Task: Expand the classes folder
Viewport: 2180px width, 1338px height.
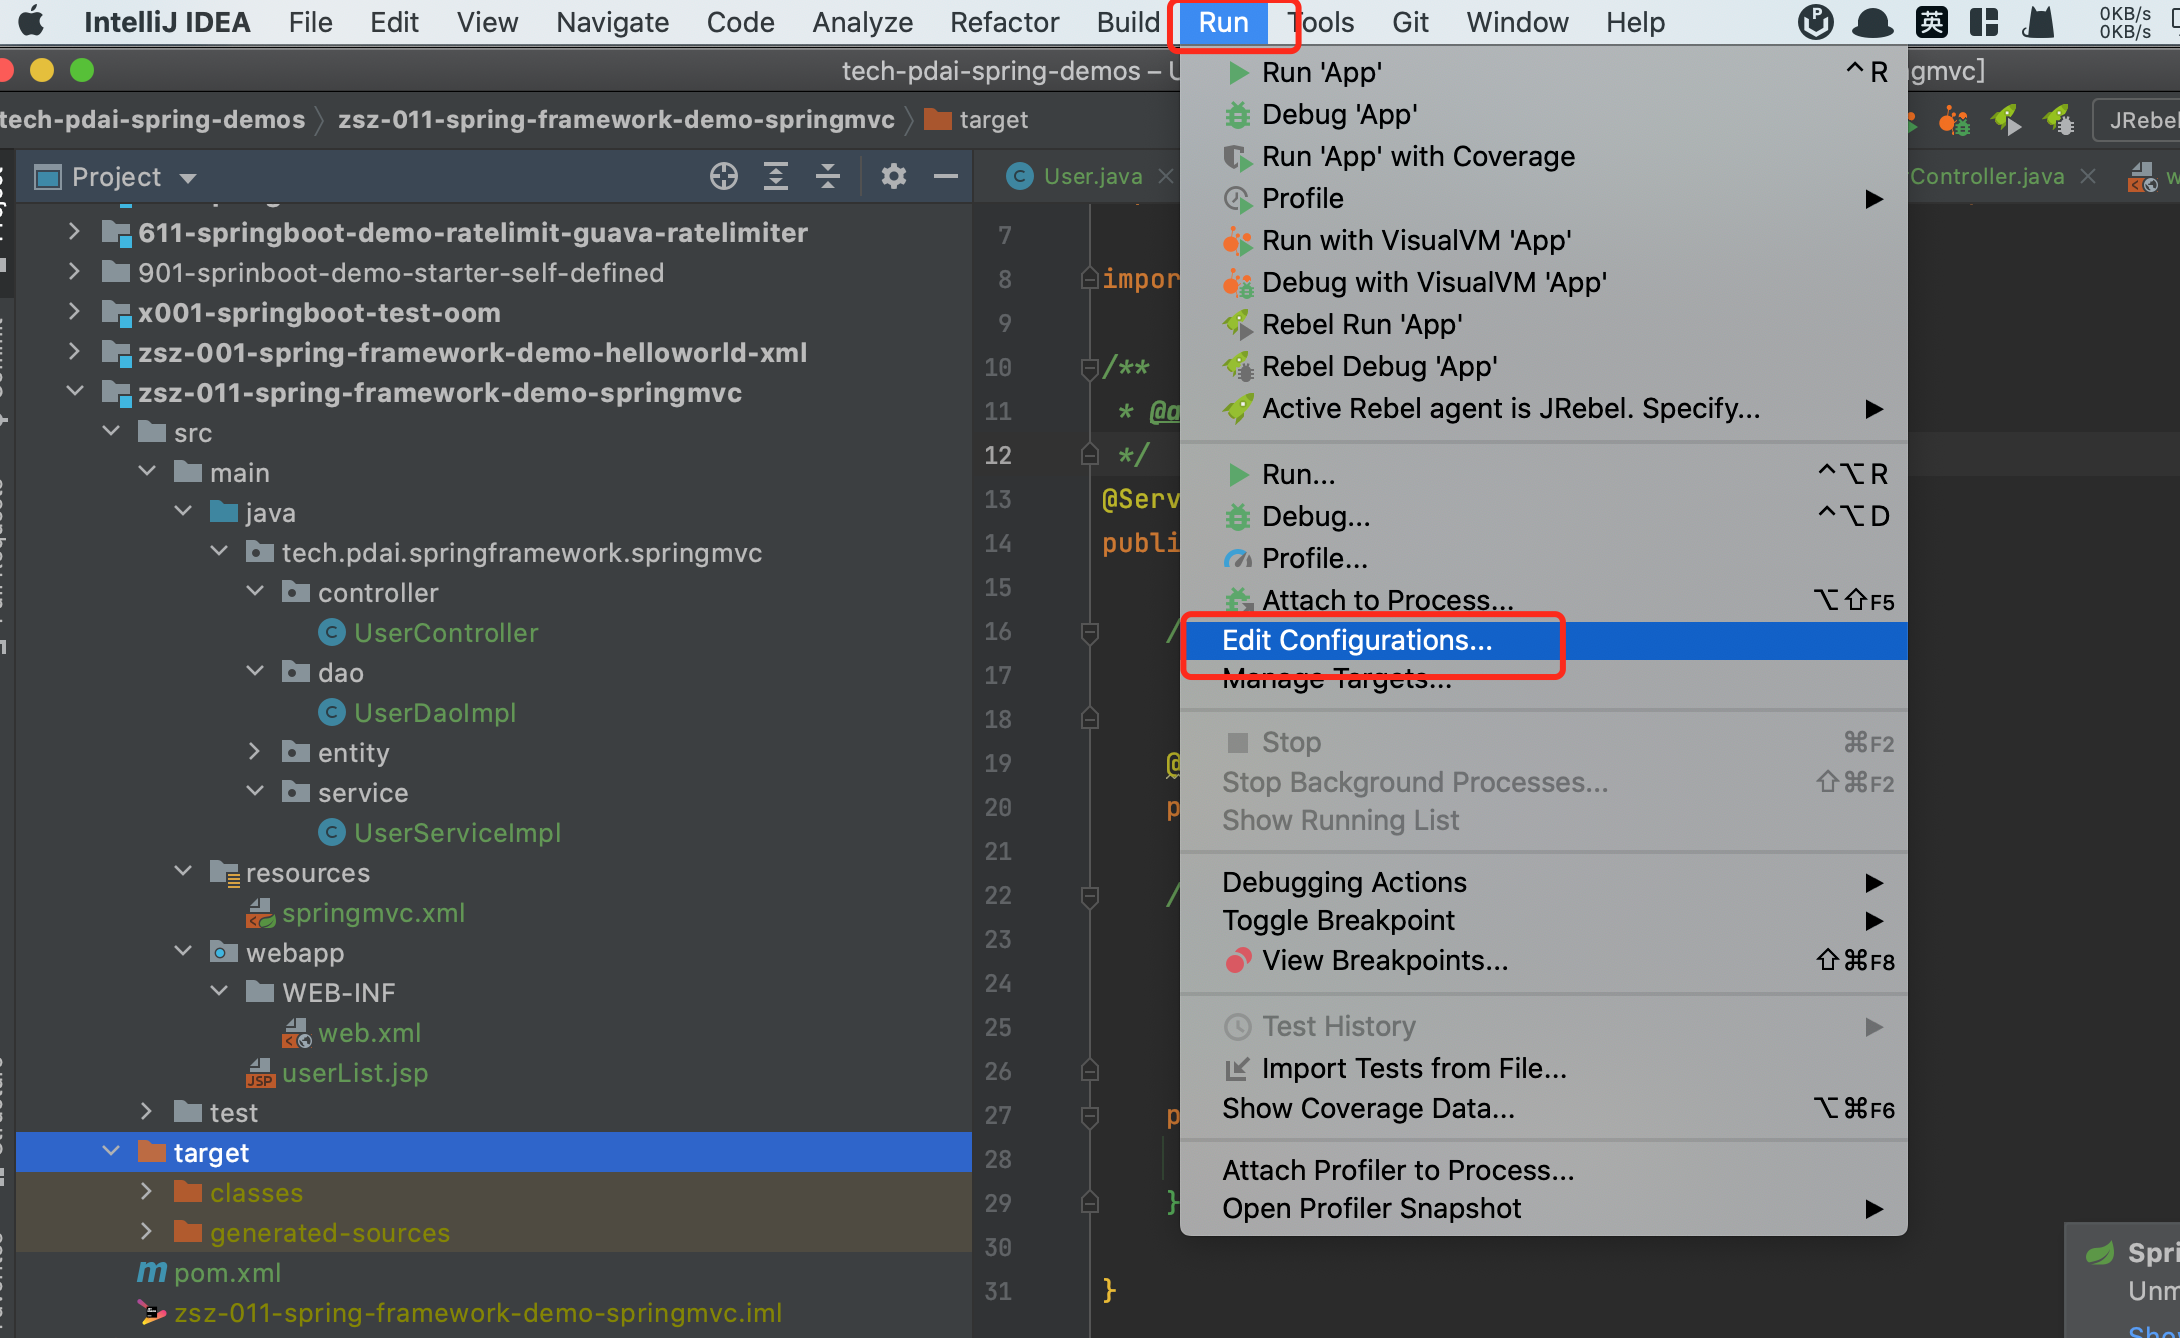Action: click(x=147, y=1193)
